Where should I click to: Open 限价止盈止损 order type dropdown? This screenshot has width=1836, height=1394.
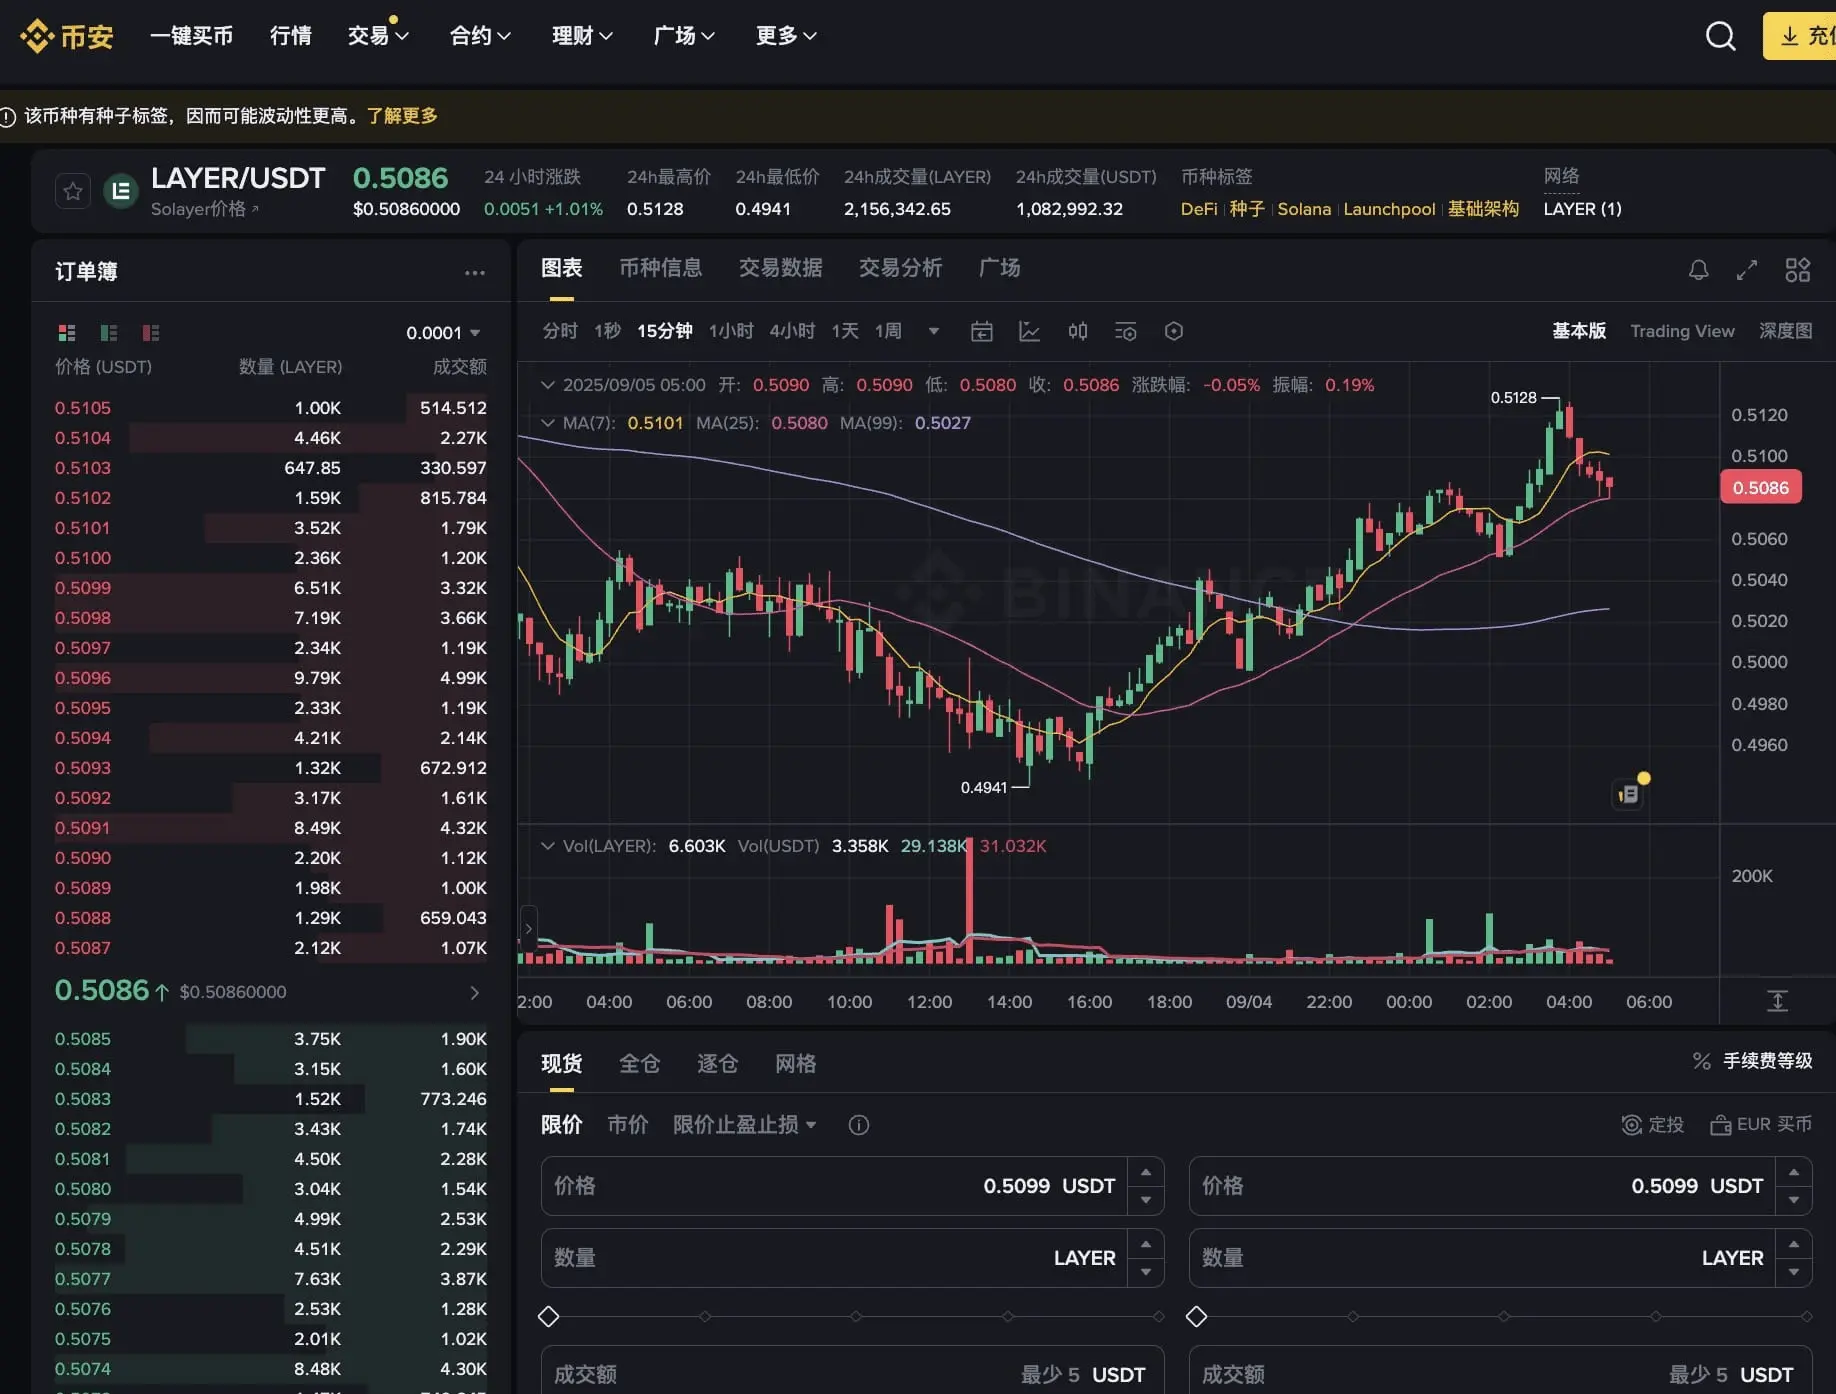745,1125
